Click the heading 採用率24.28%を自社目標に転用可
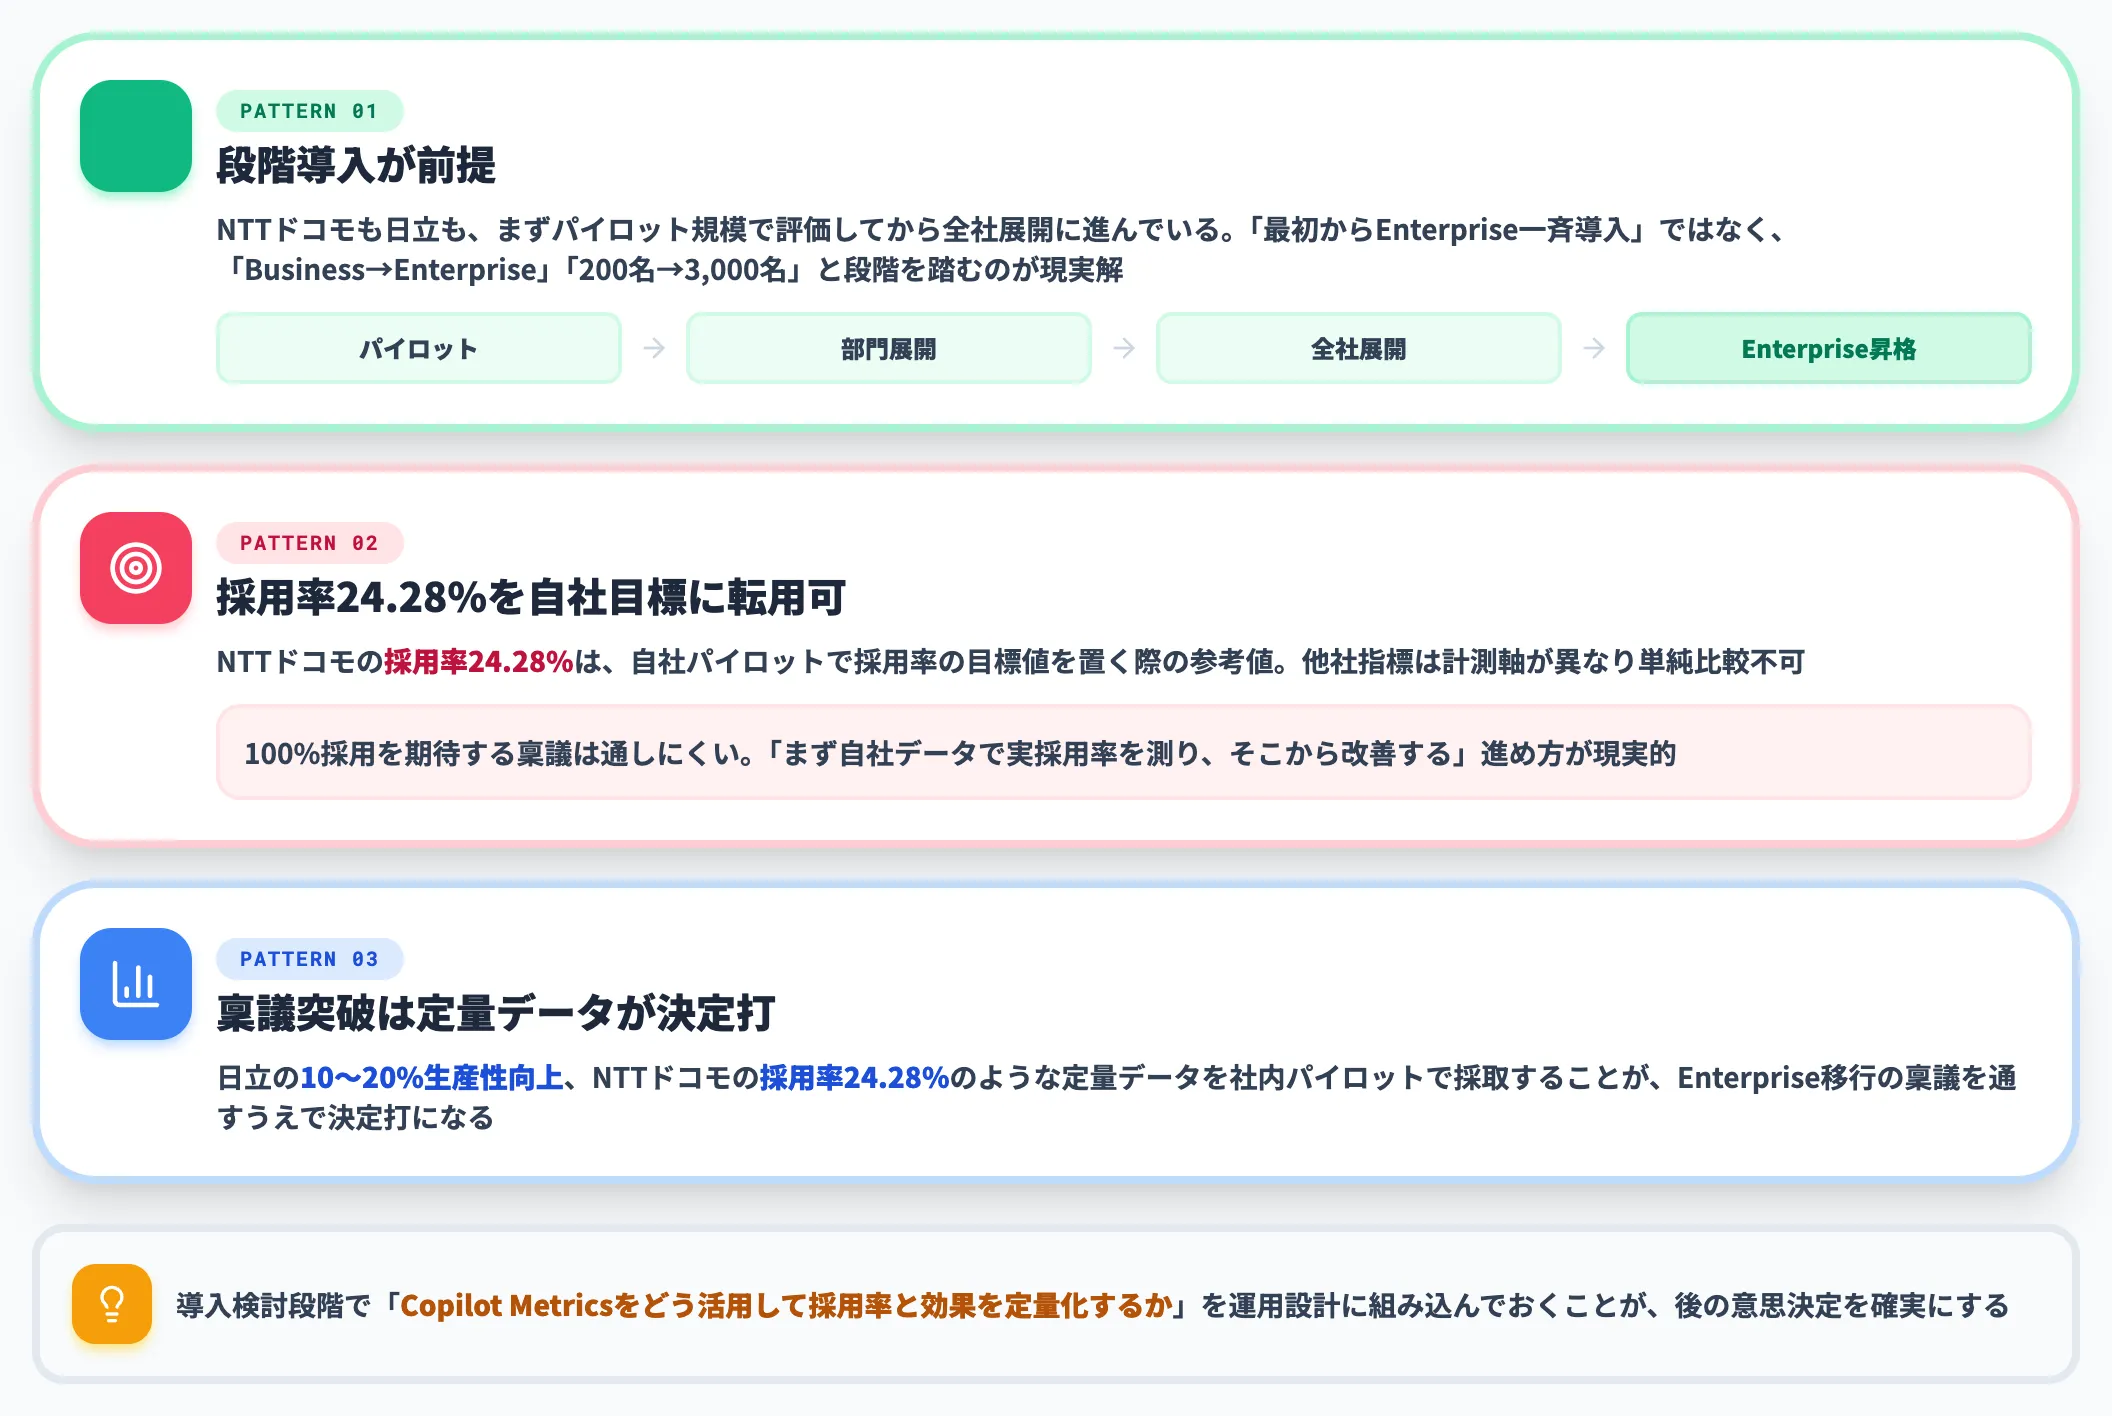 pos(531,597)
